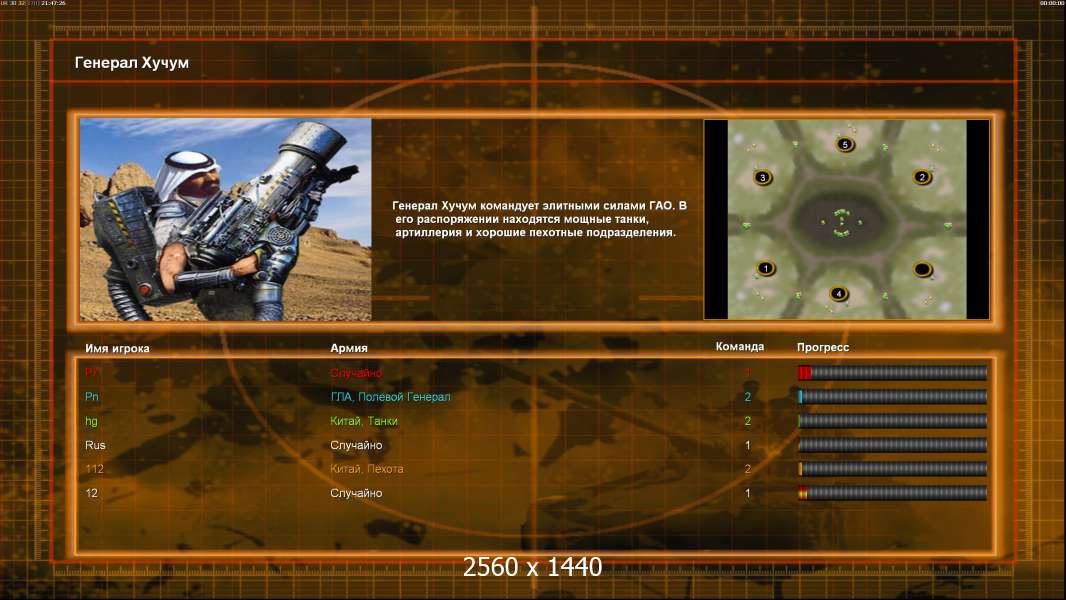This screenshot has height=600, width=1066.
Task: Select player name "112"
Action: coord(94,469)
